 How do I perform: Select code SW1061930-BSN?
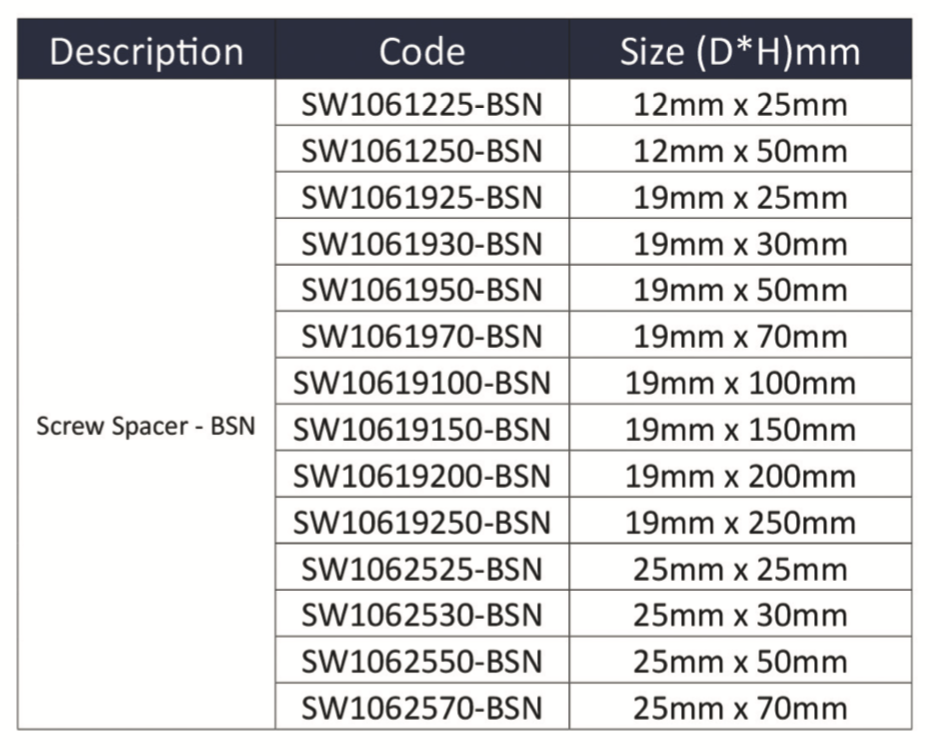pos(422,244)
